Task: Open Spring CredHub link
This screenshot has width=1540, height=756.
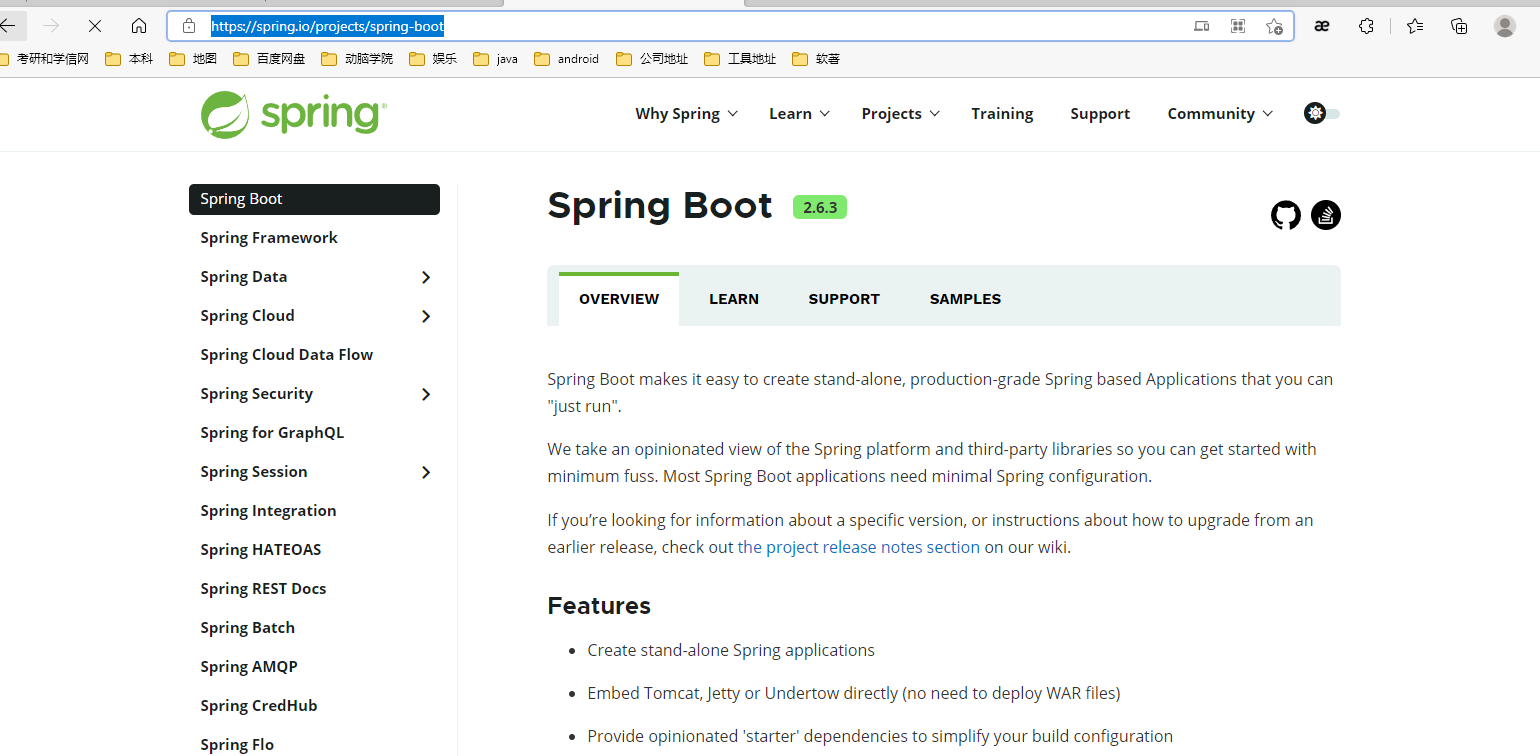Action: [x=258, y=706]
